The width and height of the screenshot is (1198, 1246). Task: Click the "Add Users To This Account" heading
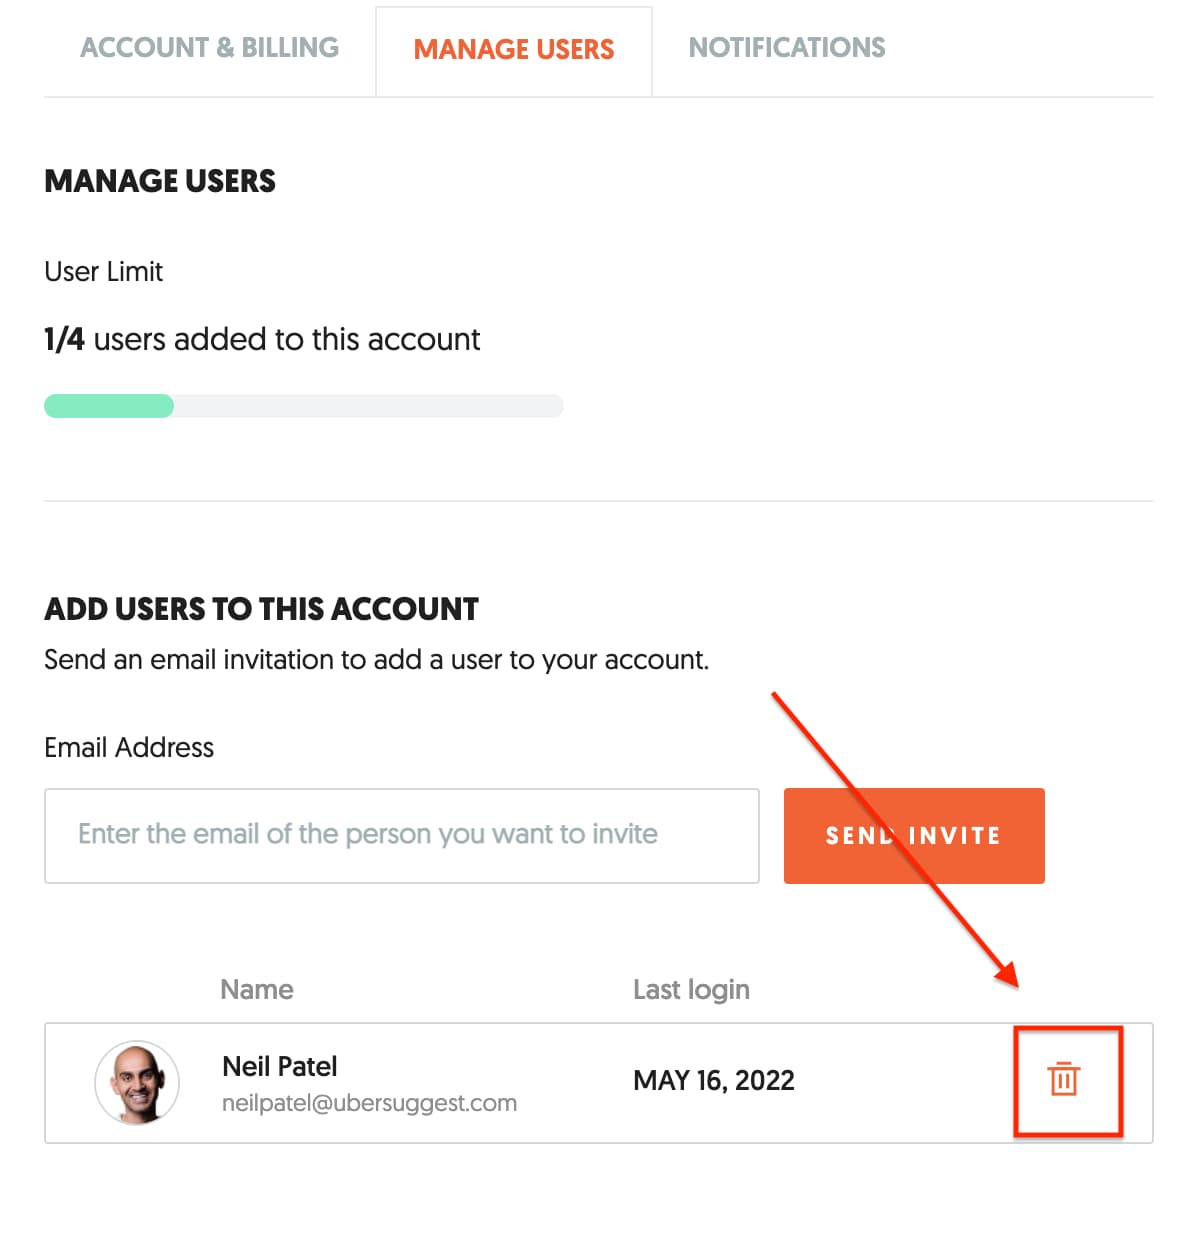[261, 609]
